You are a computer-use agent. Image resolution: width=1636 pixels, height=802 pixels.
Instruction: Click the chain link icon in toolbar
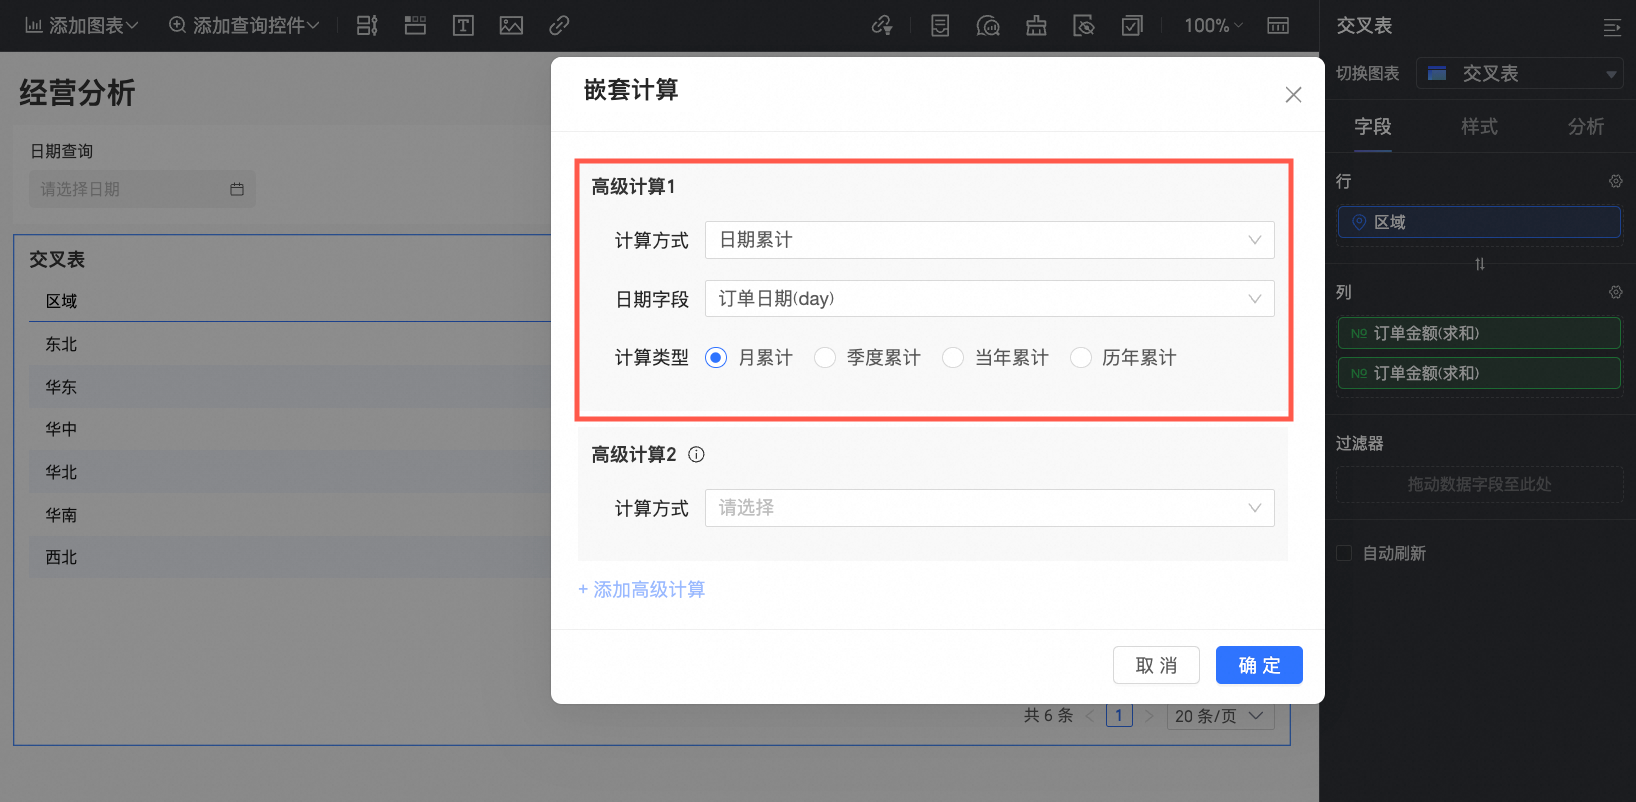(559, 25)
